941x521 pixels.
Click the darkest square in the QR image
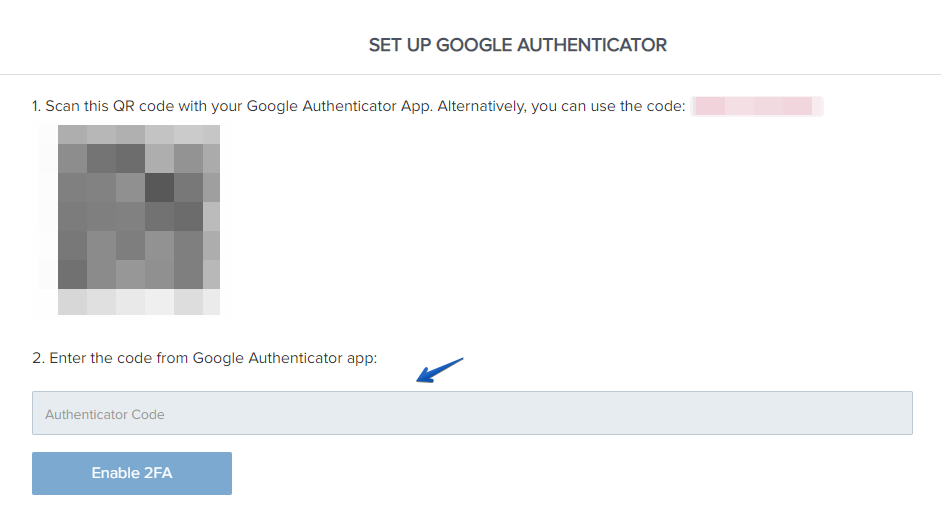(x=160, y=187)
